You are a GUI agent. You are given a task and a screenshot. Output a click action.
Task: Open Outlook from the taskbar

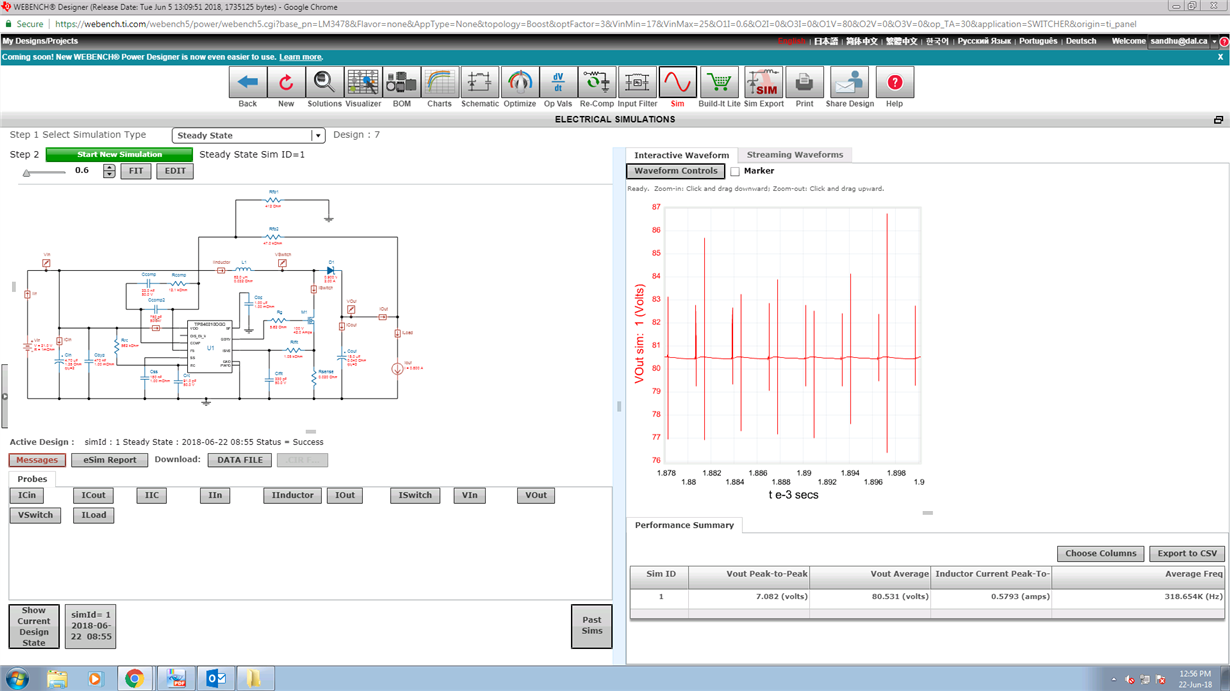(x=214, y=679)
